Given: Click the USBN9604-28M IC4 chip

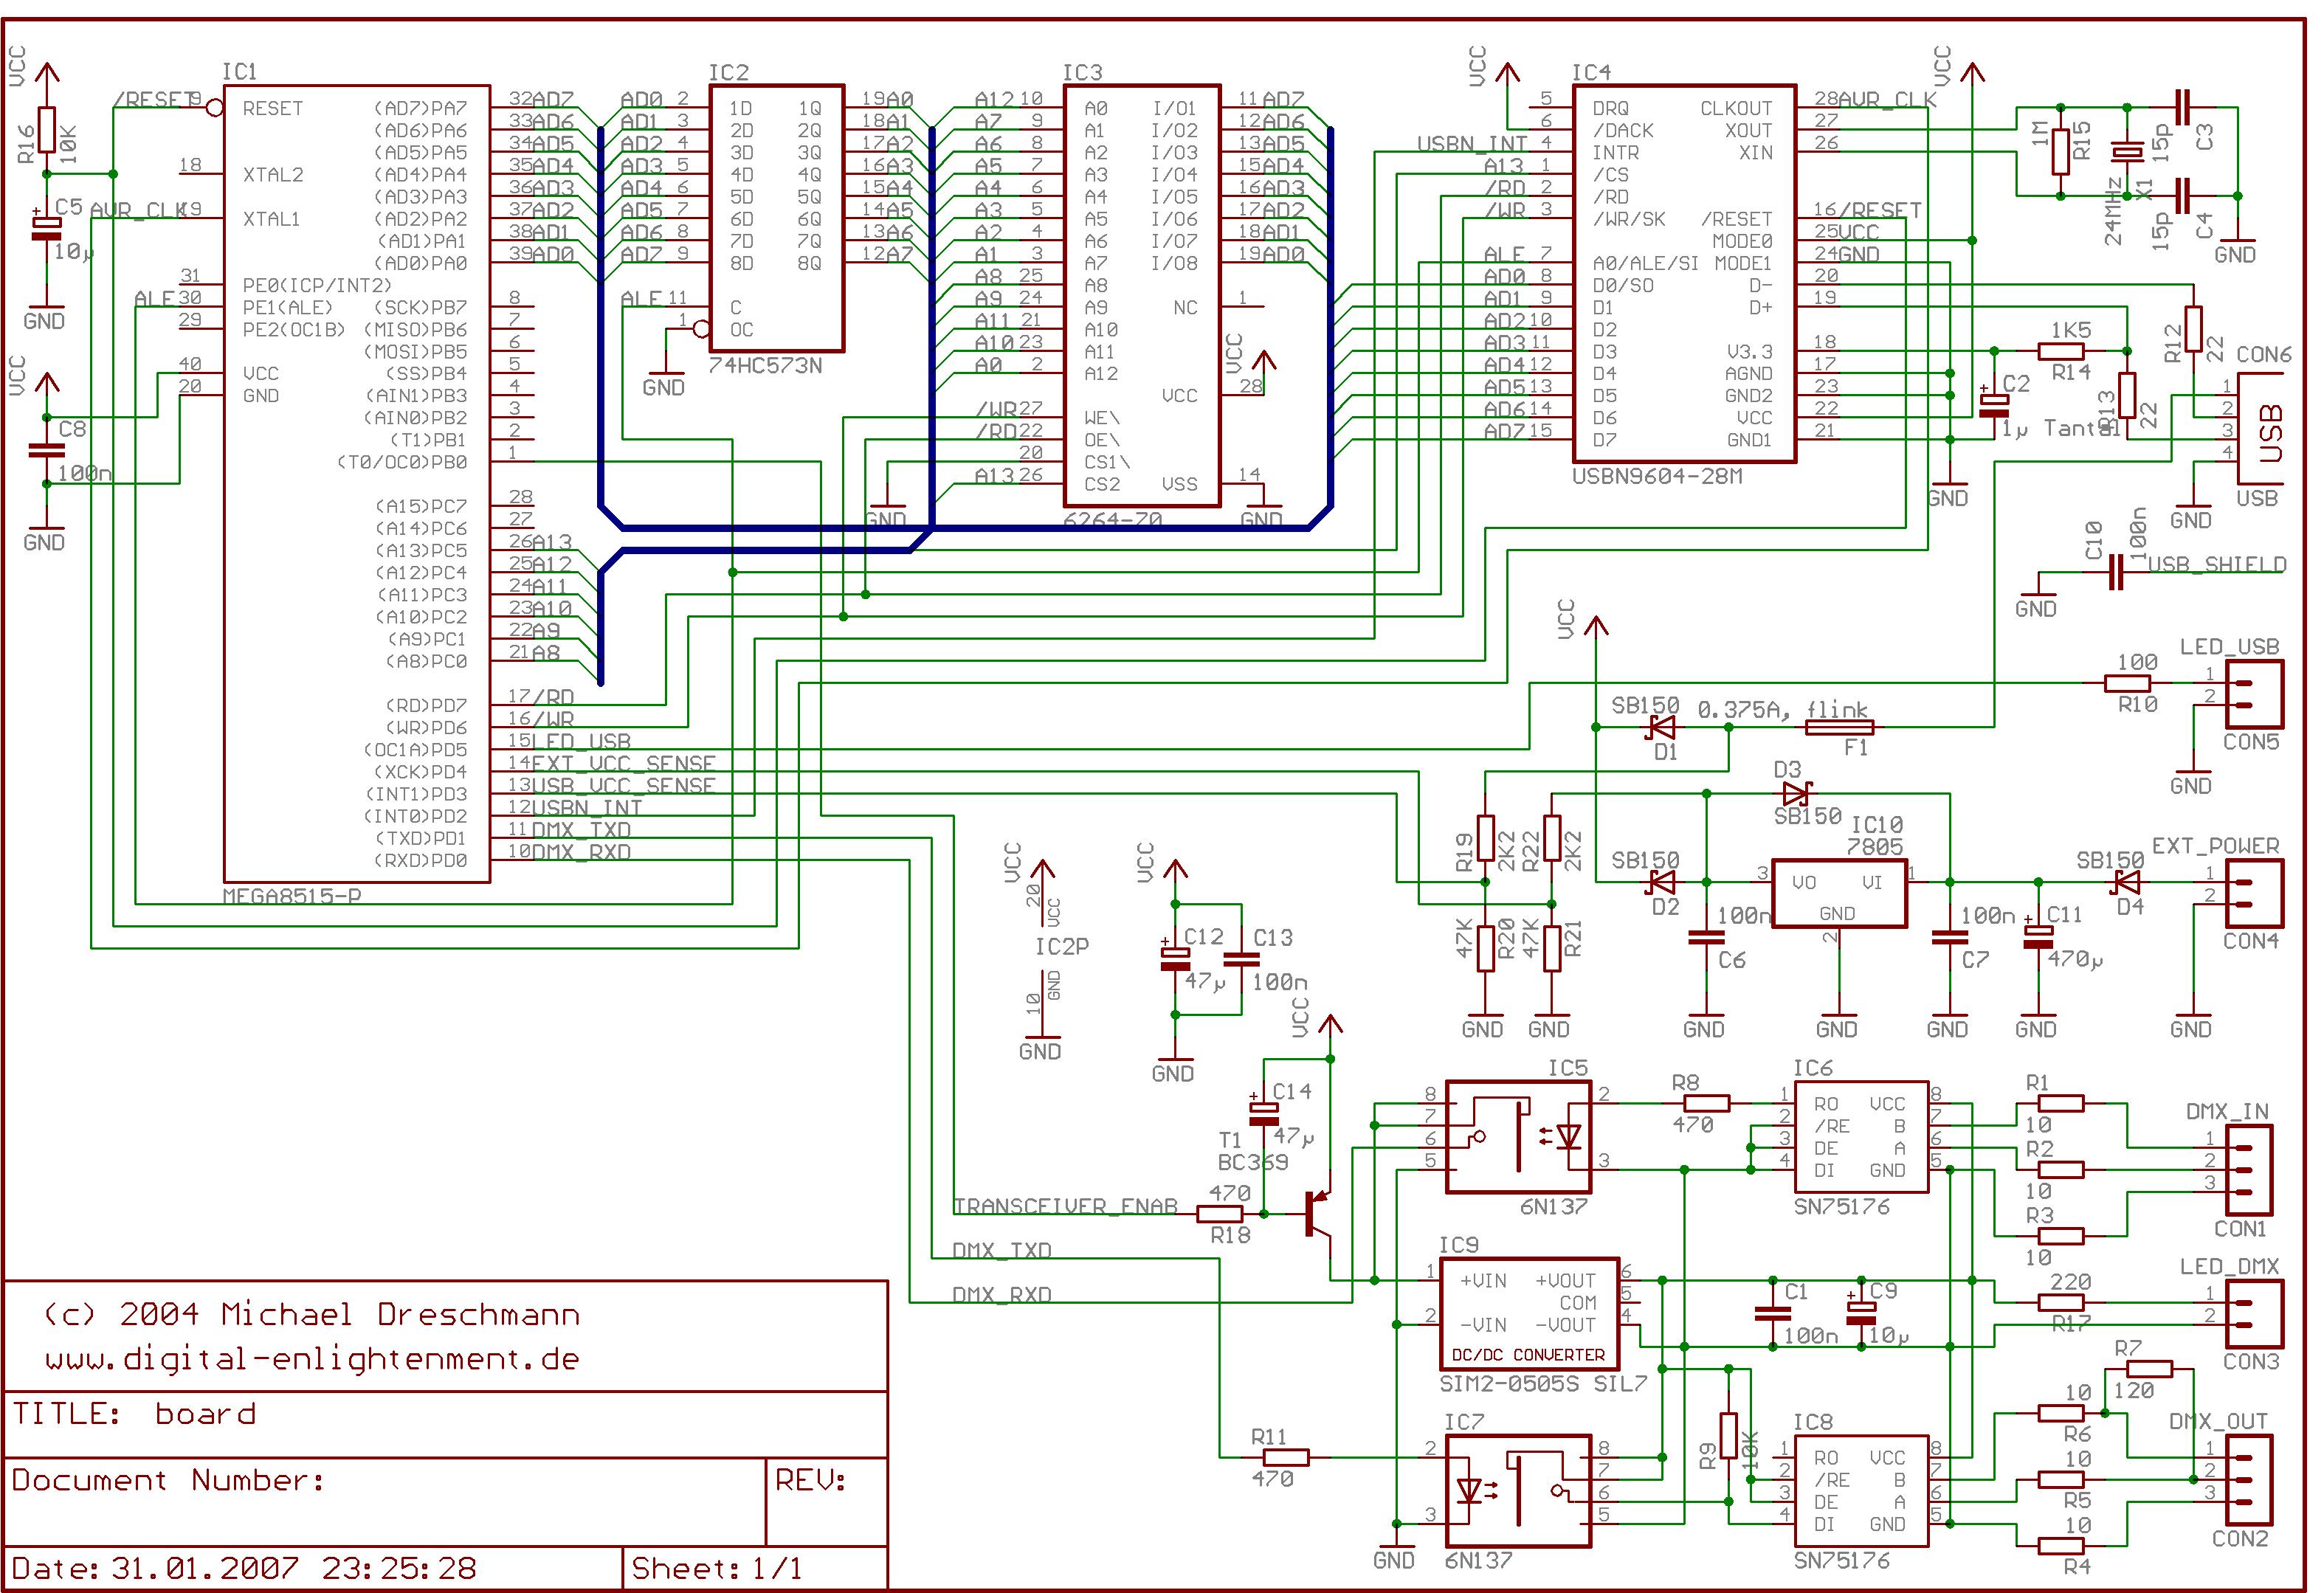Looking at the screenshot, I should [x=1685, y=274].
